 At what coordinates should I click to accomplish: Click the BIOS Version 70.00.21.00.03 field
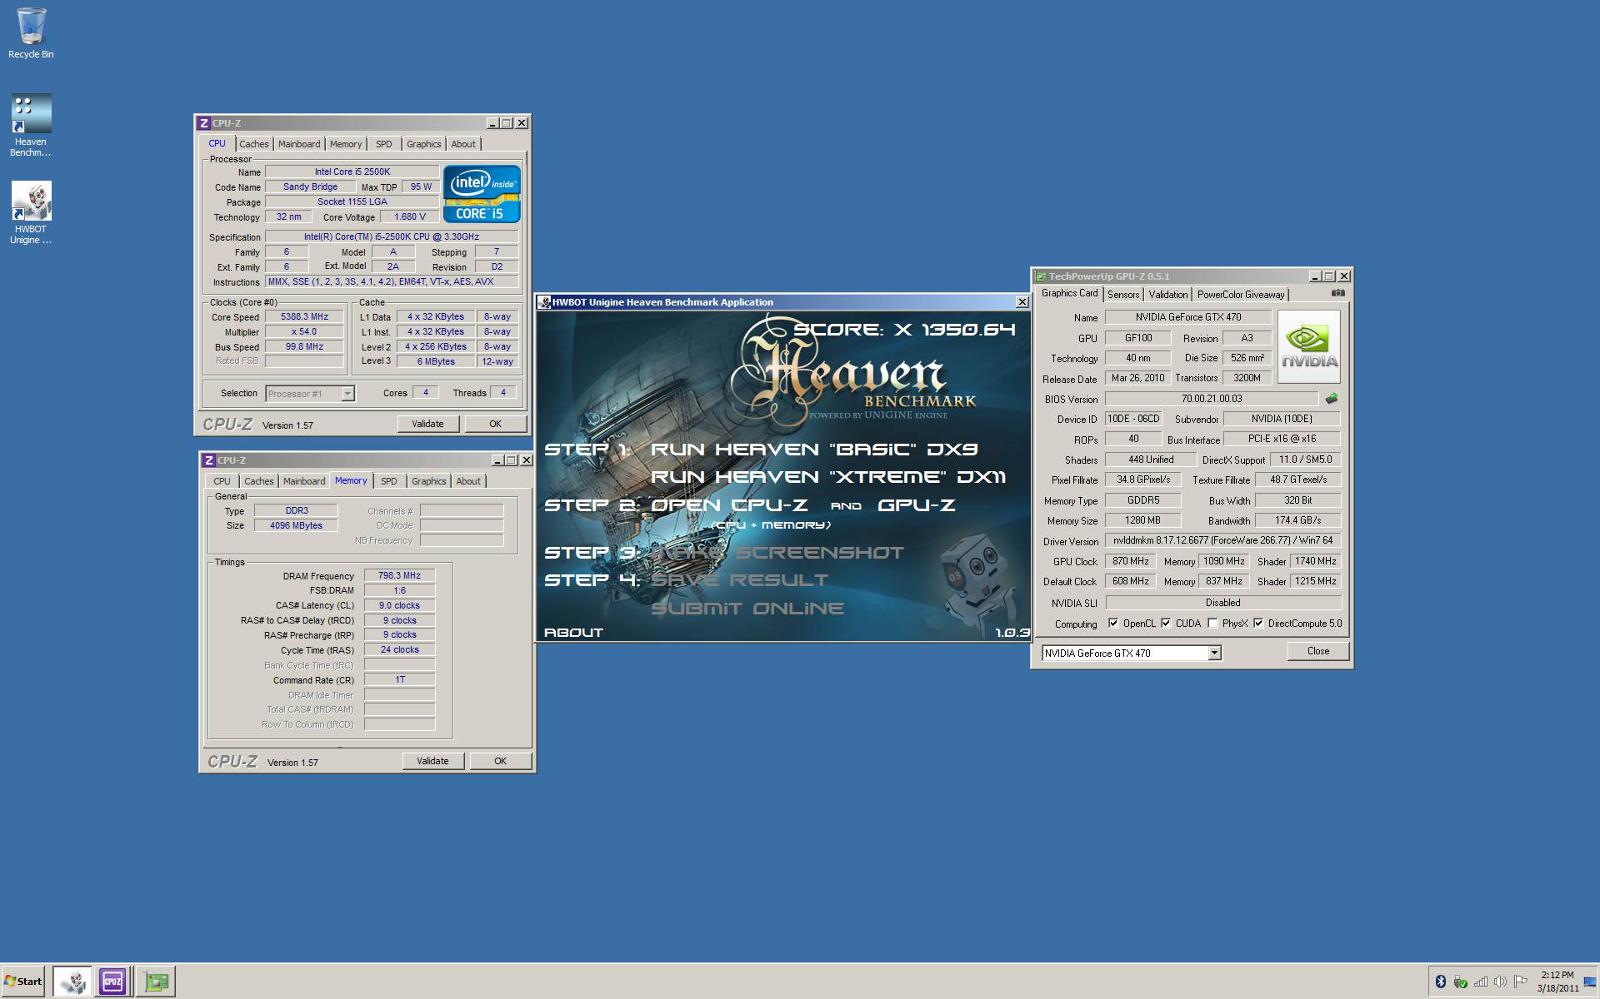pyautogui.click(x=1211, y=398)
